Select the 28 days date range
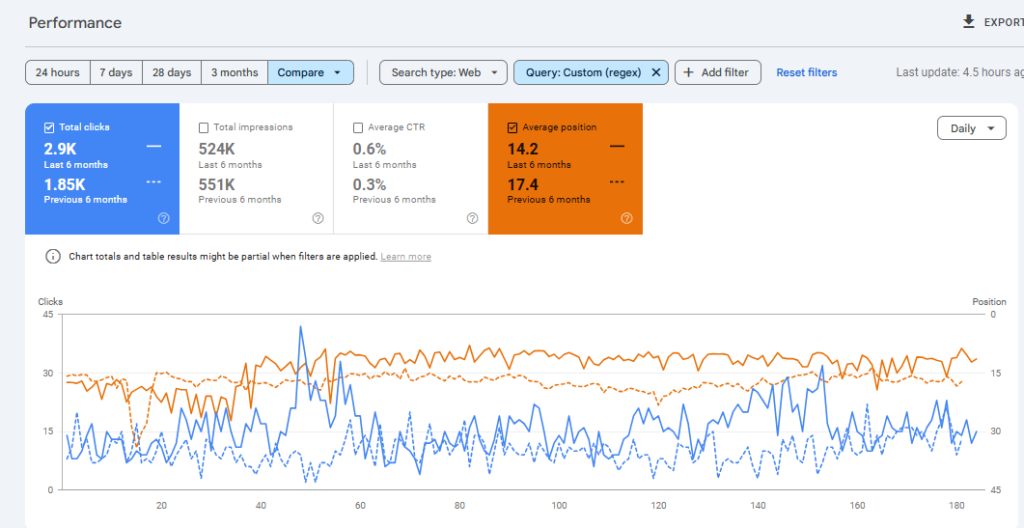1024x528 pixels. [x=171, y=72]
